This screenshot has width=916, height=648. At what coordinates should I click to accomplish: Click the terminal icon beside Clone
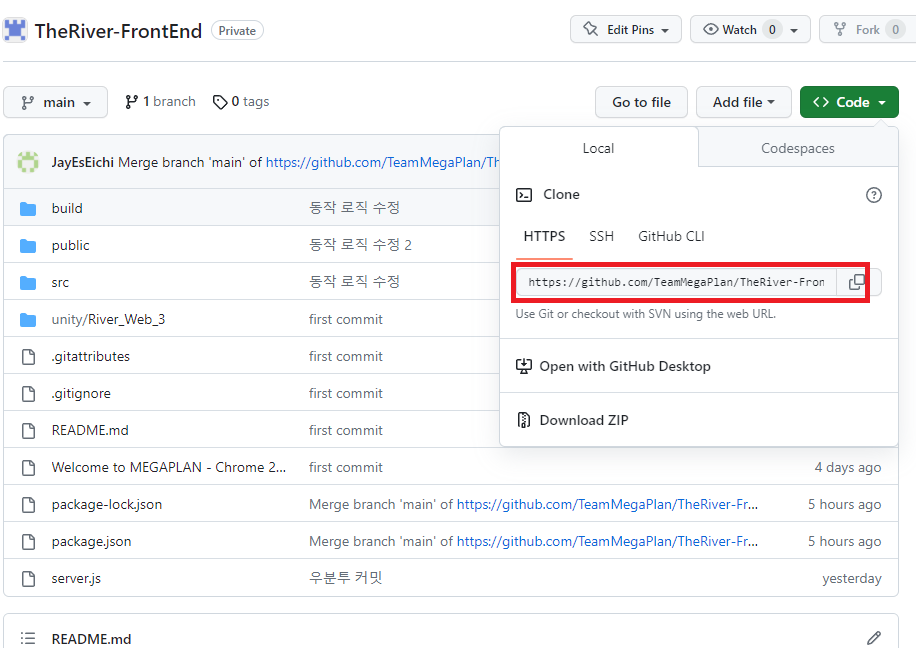click(523, 195)
